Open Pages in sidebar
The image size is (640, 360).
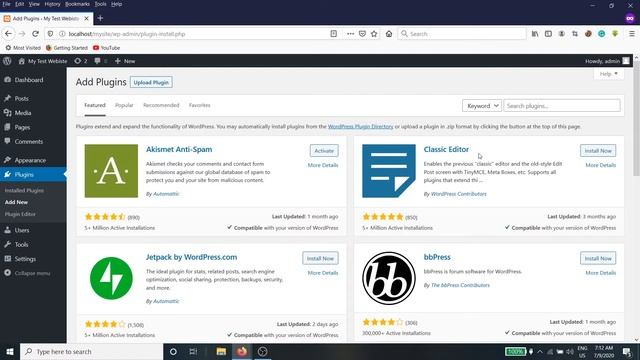[x=22, y=127]
